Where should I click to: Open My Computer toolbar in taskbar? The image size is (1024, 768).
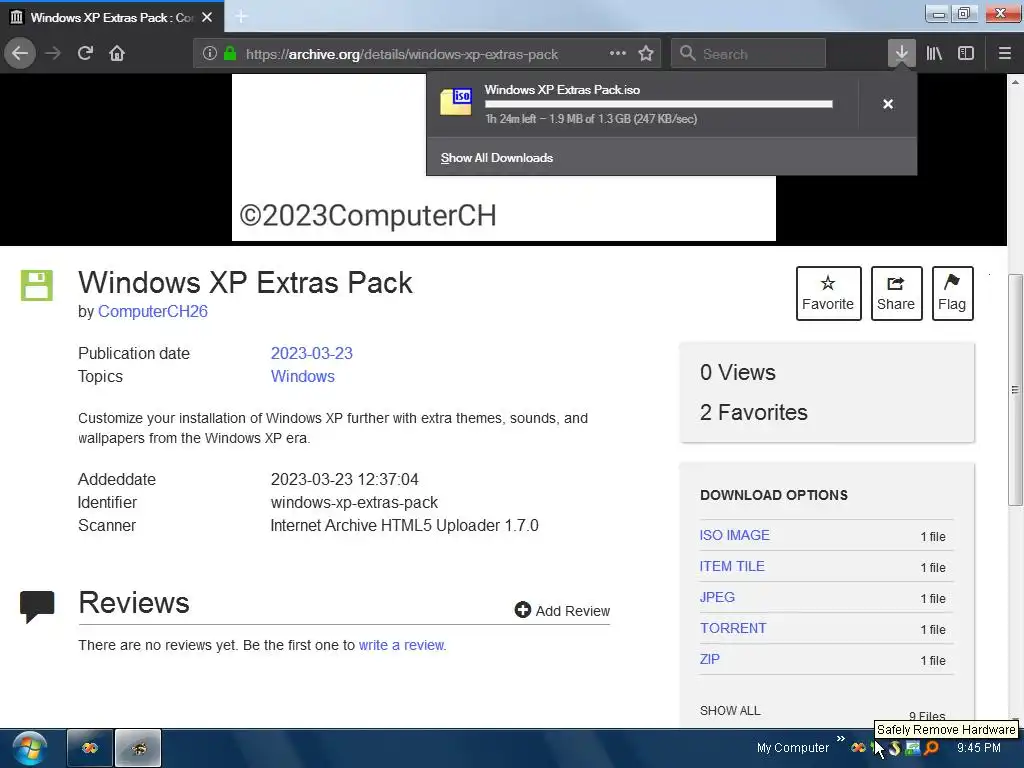pyautogui.click(x=792, y=748)
